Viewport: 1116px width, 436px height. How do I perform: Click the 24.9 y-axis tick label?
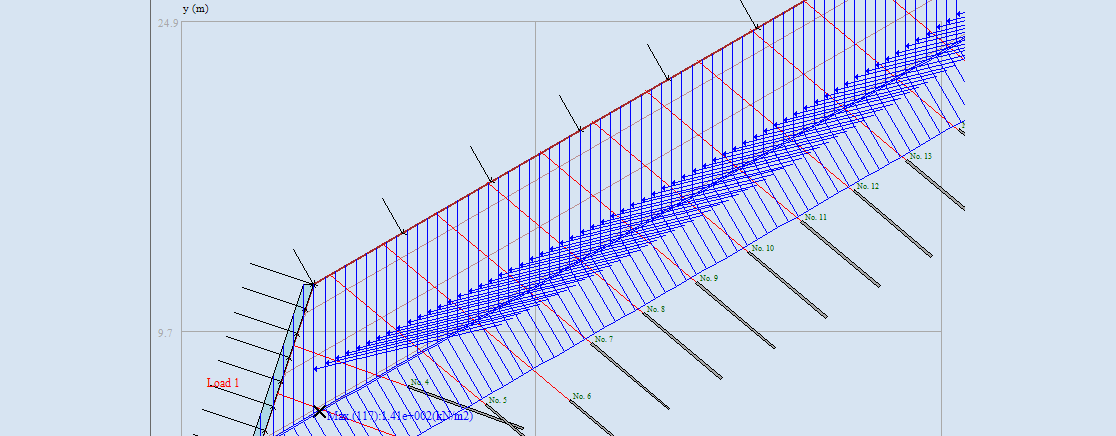pyautogui.click(x=168, y=23)
